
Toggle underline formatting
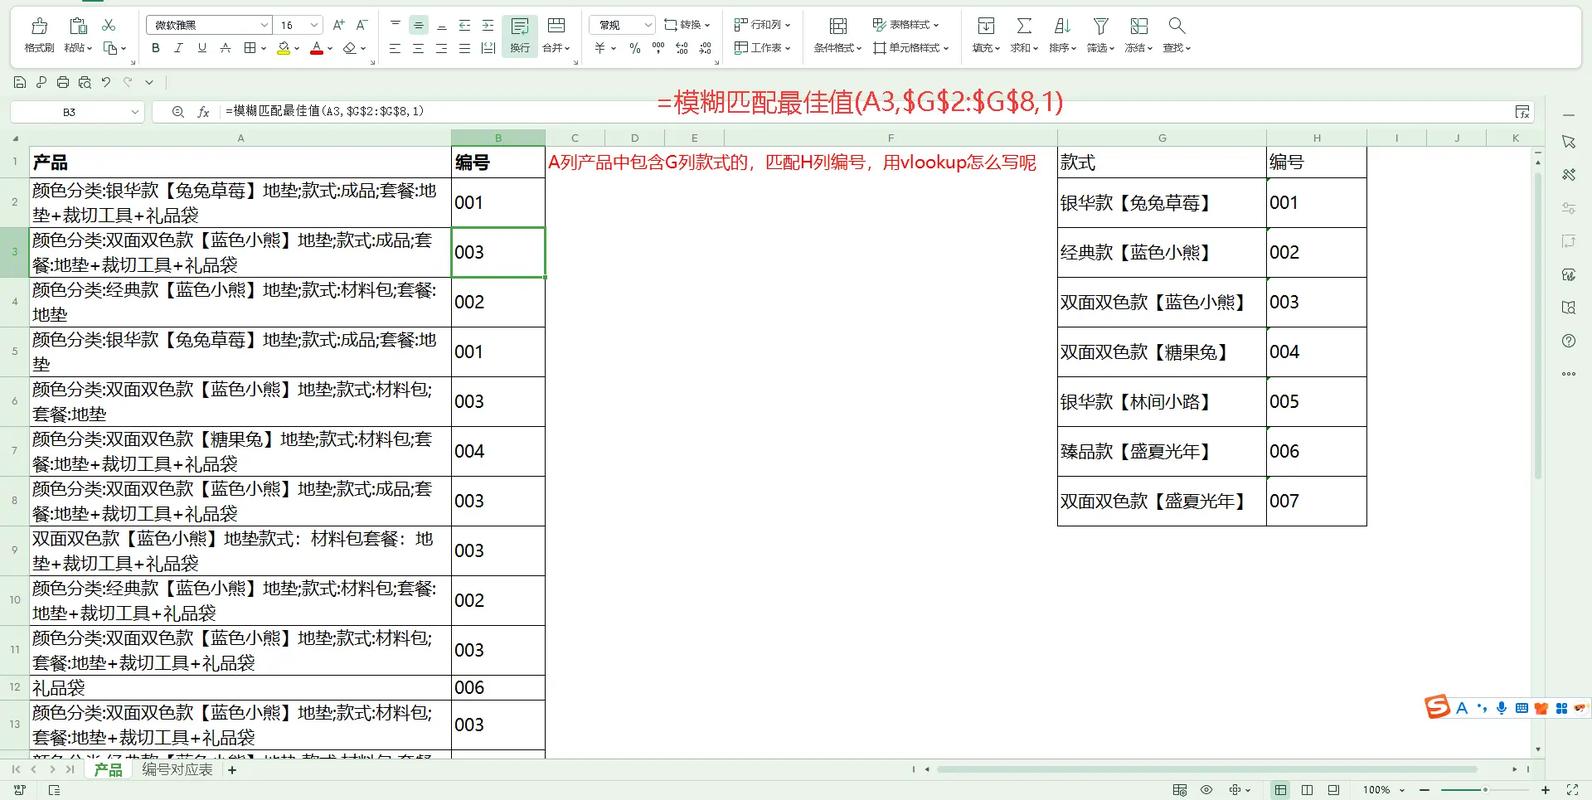click(202, 48)
